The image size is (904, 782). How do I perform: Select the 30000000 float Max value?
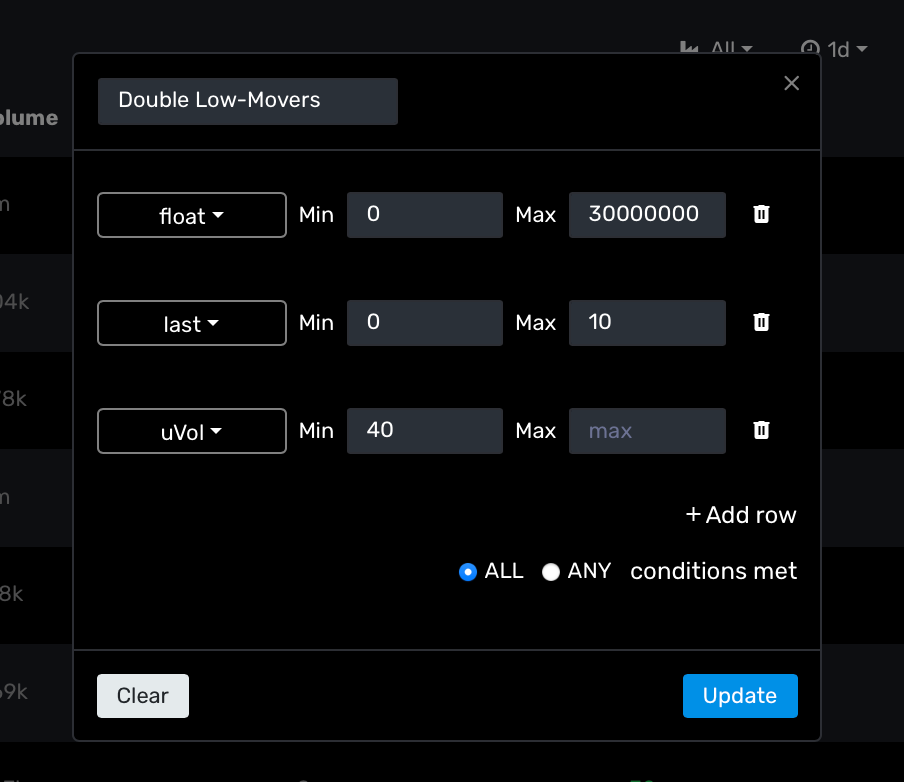pyautogui.click(x=647, y=214)
